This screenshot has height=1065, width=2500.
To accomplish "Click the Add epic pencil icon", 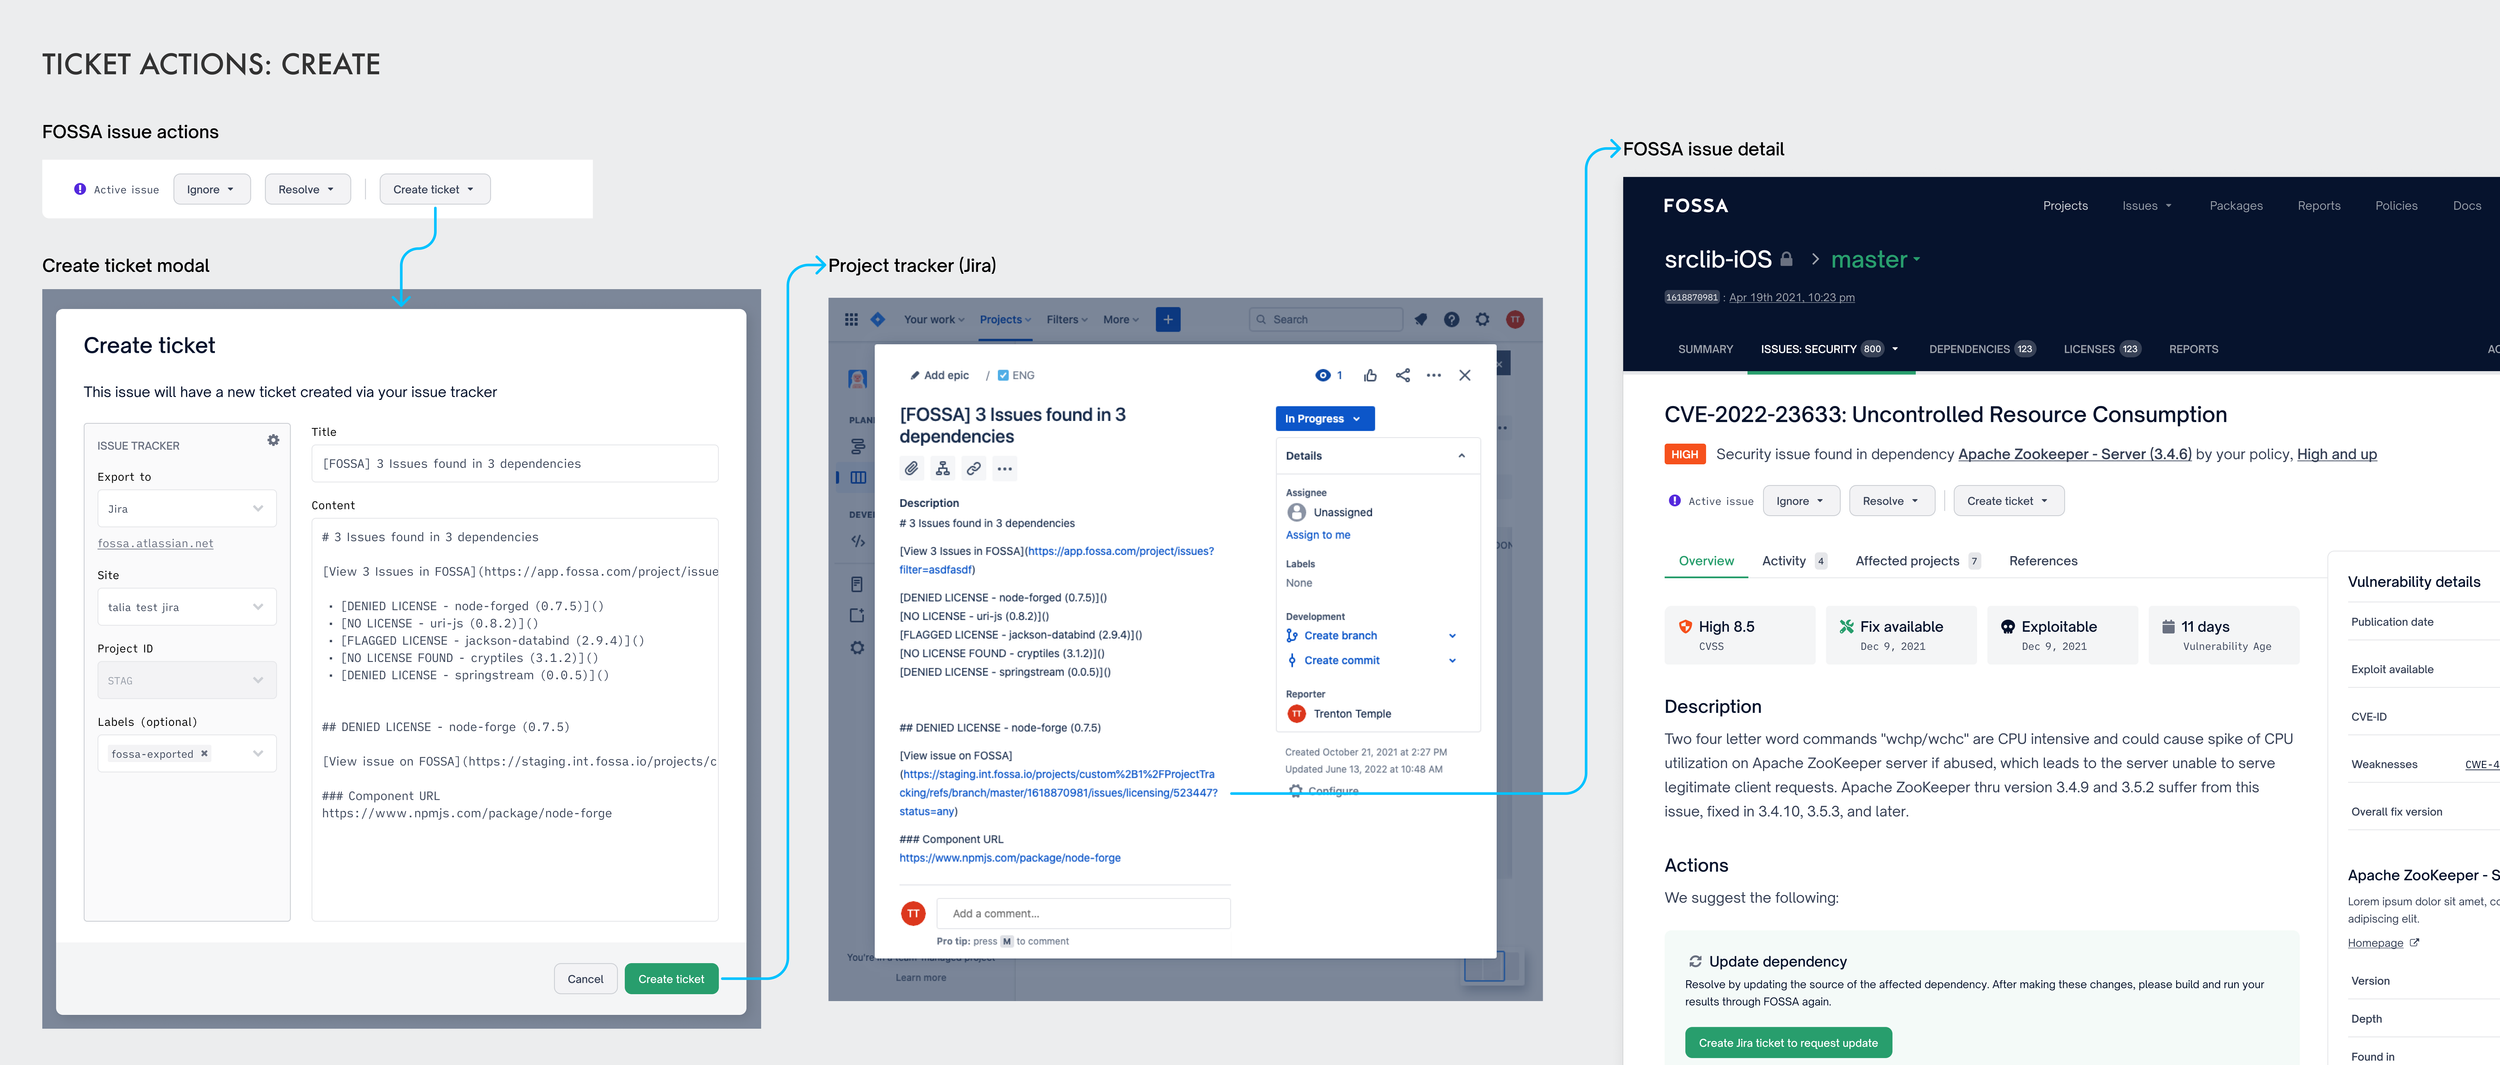I will pos(914,376).
